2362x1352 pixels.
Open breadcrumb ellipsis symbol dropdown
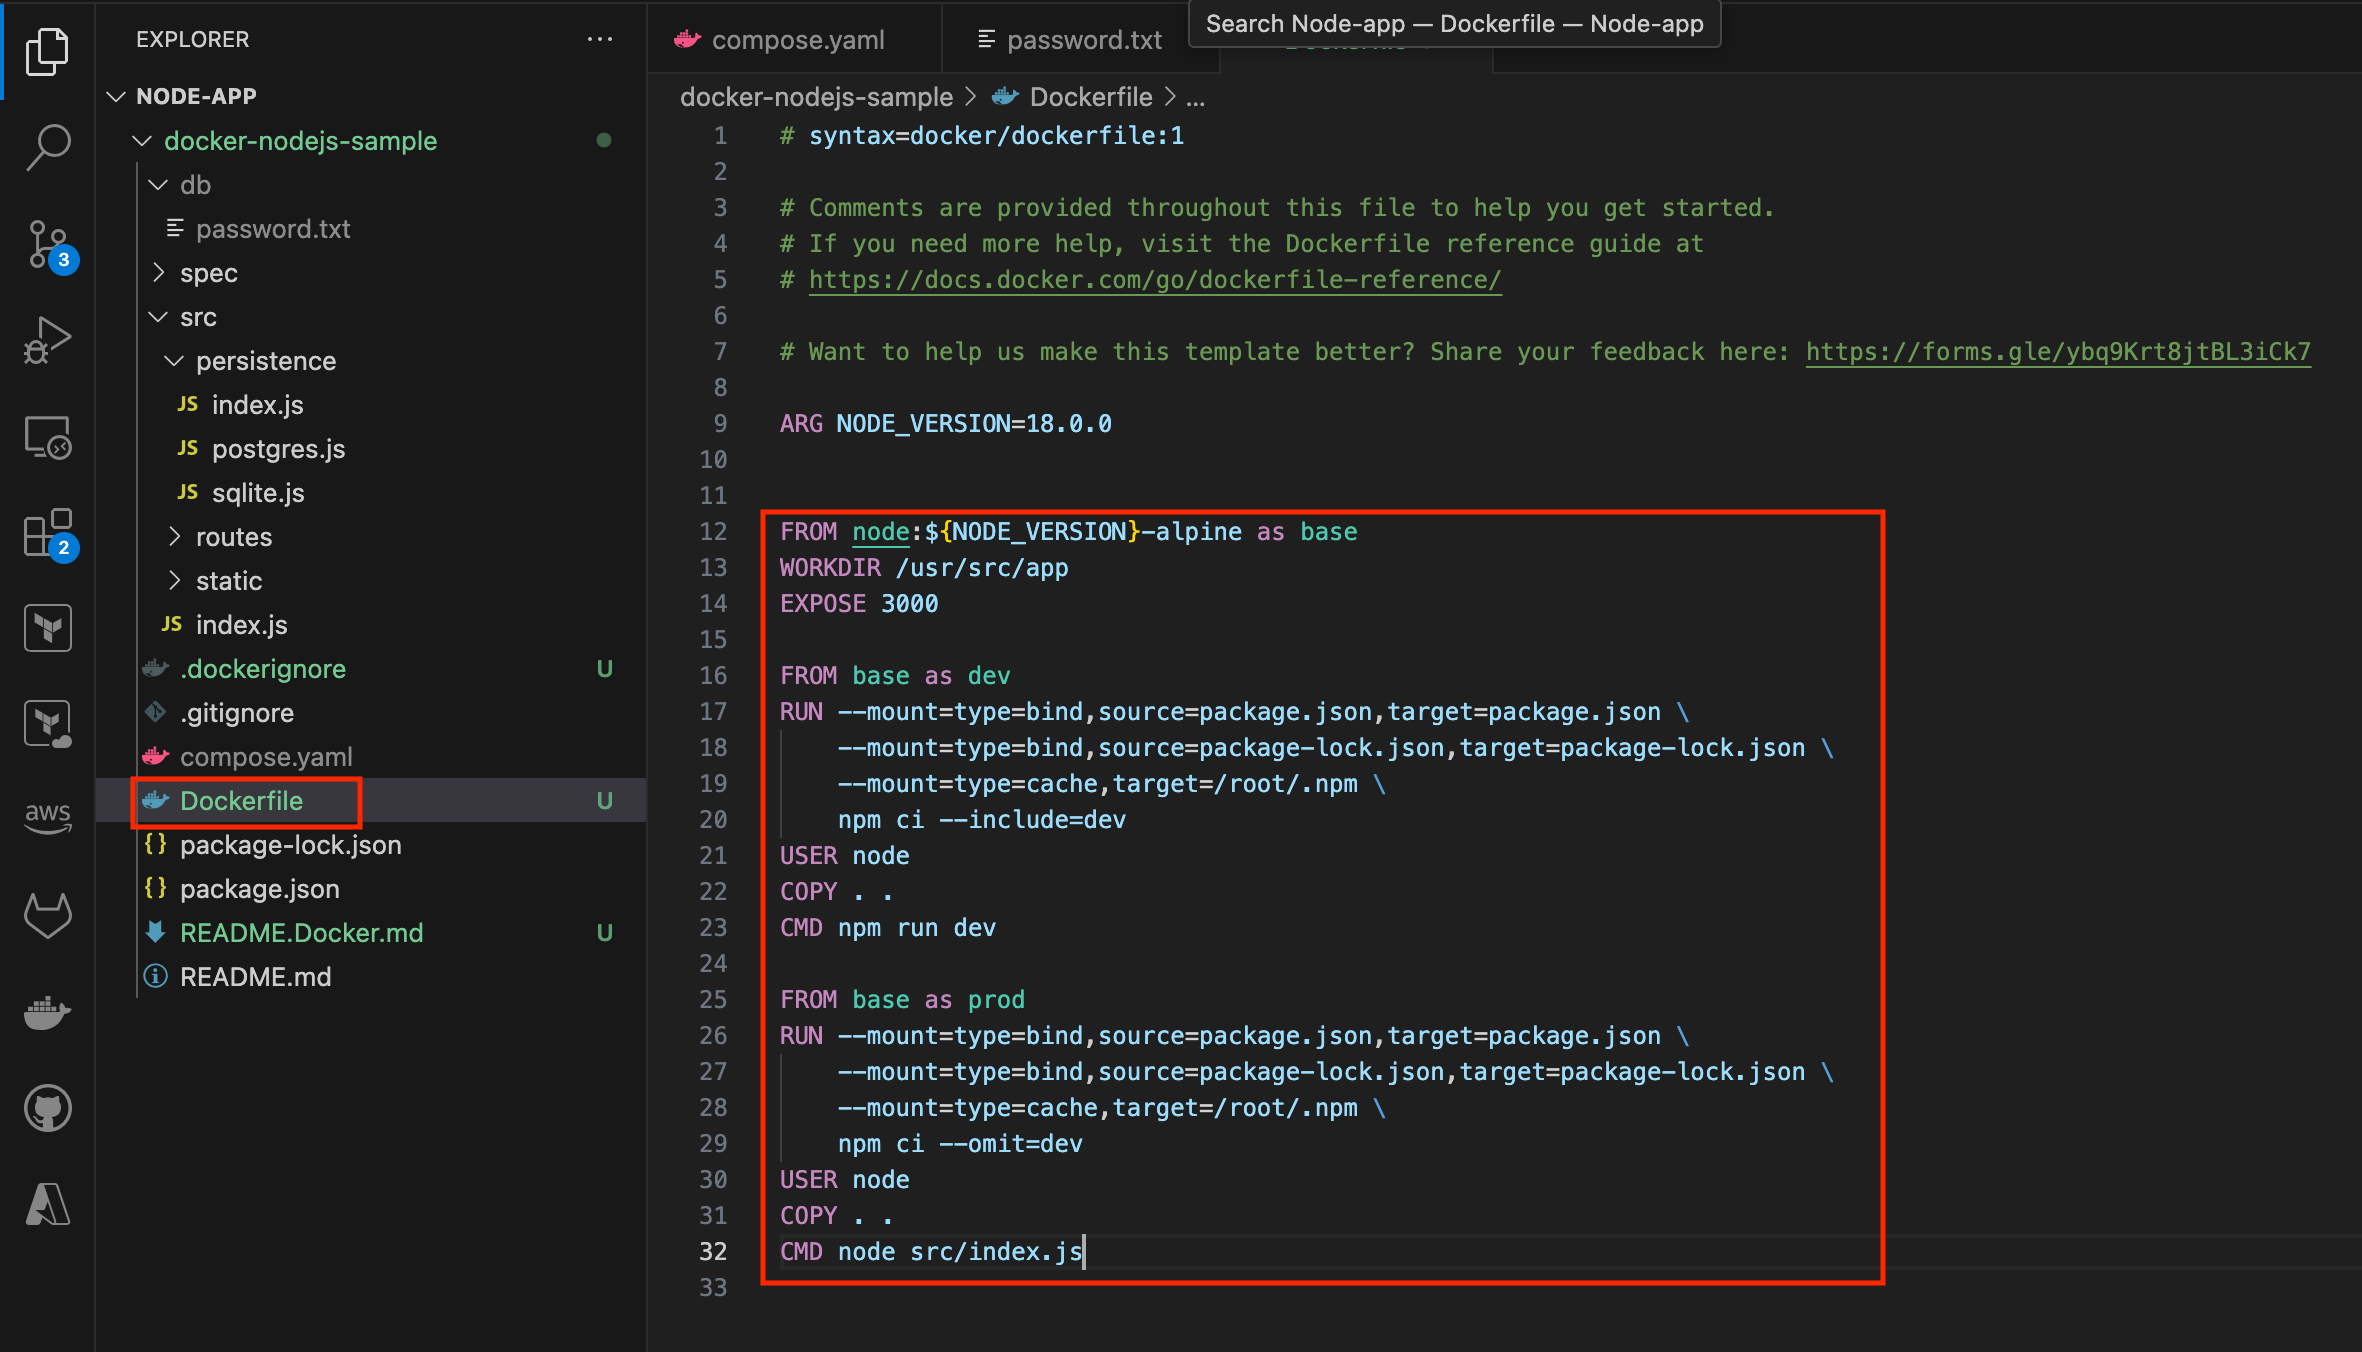pyautogui.click(x=1196, y=98)
